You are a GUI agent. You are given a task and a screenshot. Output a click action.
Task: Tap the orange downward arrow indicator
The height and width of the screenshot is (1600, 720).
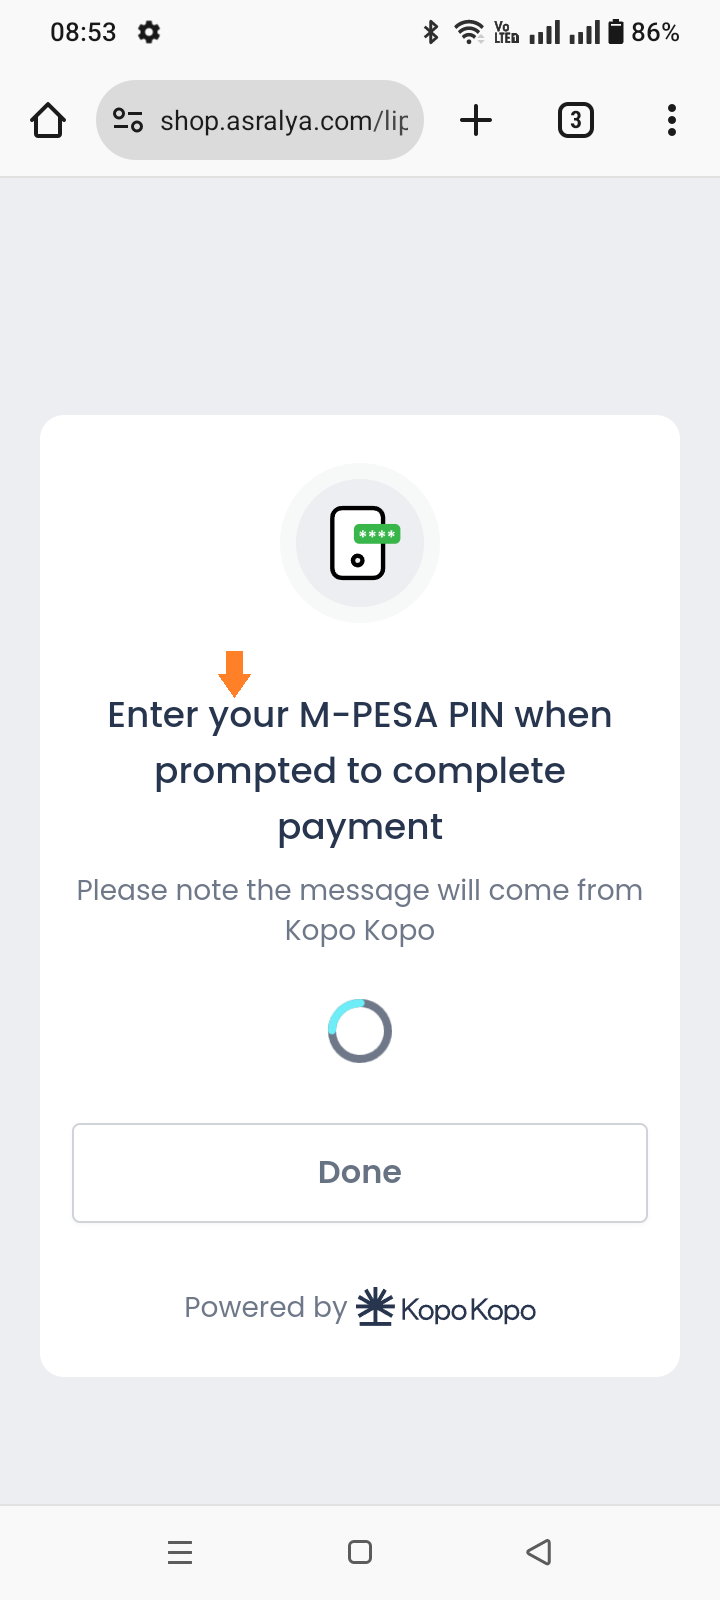click(234, 674)
